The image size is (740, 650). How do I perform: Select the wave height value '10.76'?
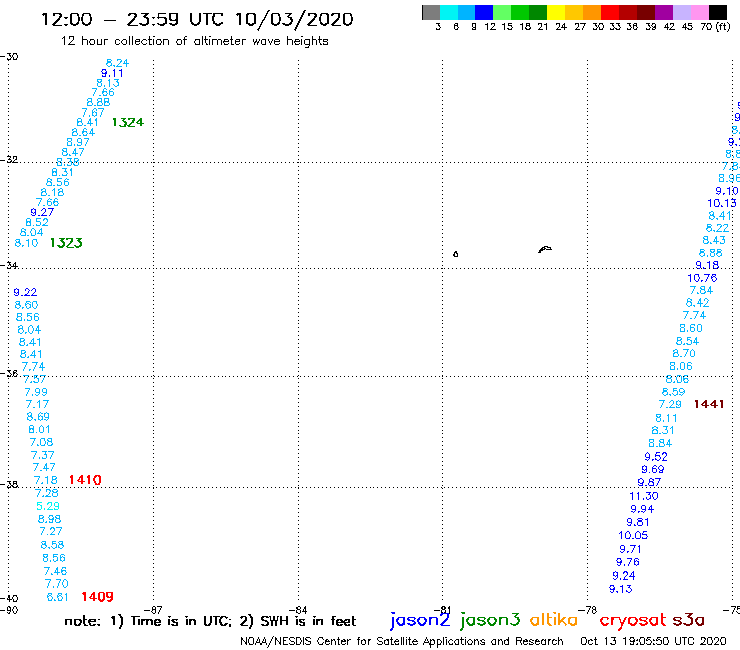[x=702, y=278]
